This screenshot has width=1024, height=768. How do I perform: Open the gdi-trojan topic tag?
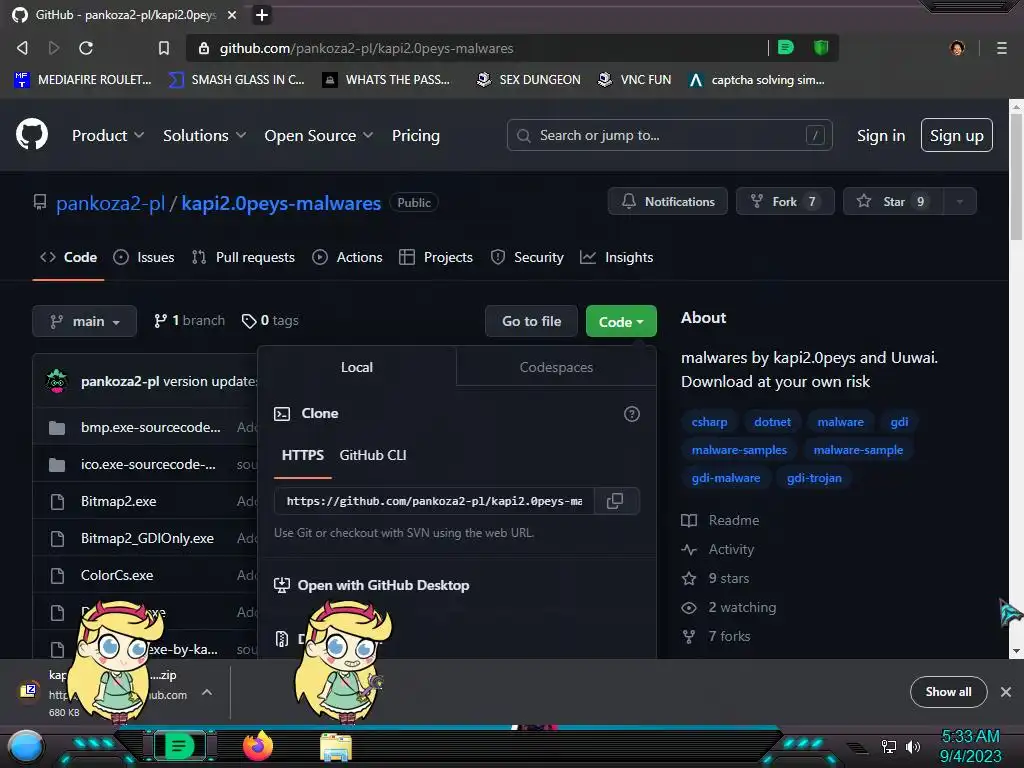click(814, 478)
